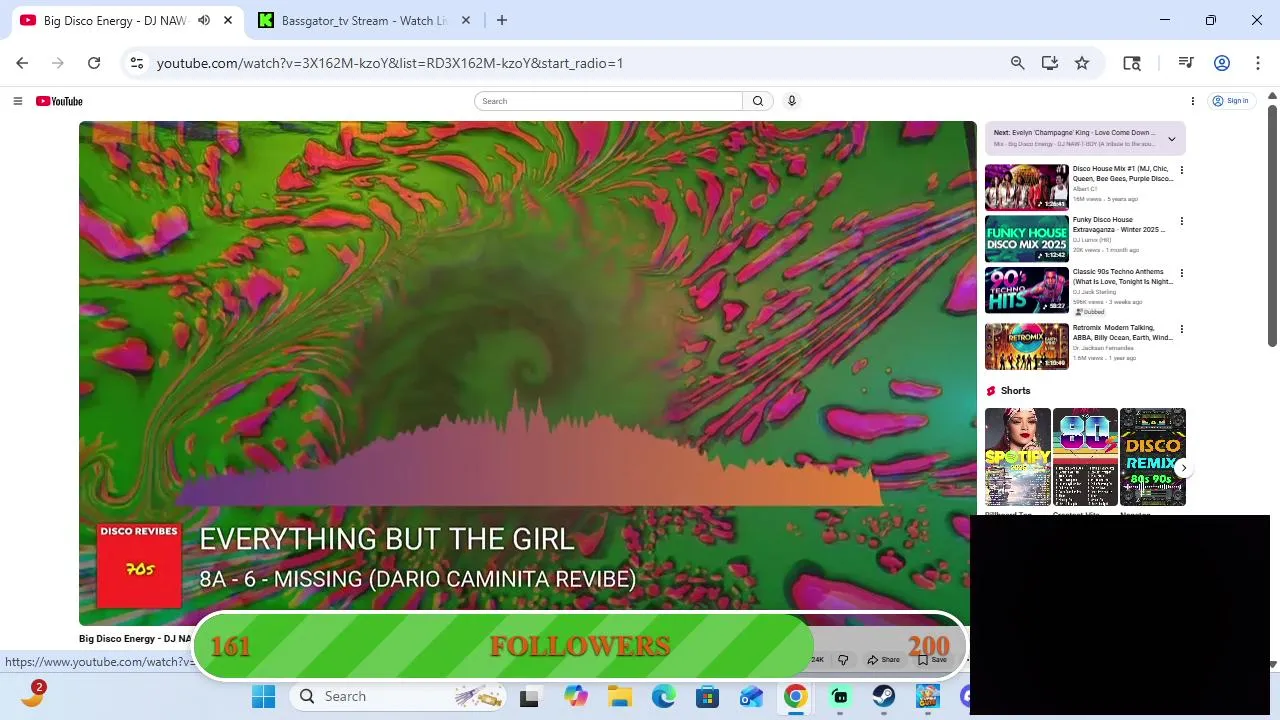Screen dimensions: 1280x720
Task: Dislike the video with the thumbs-down button
Action: click(x=843, y=660)
